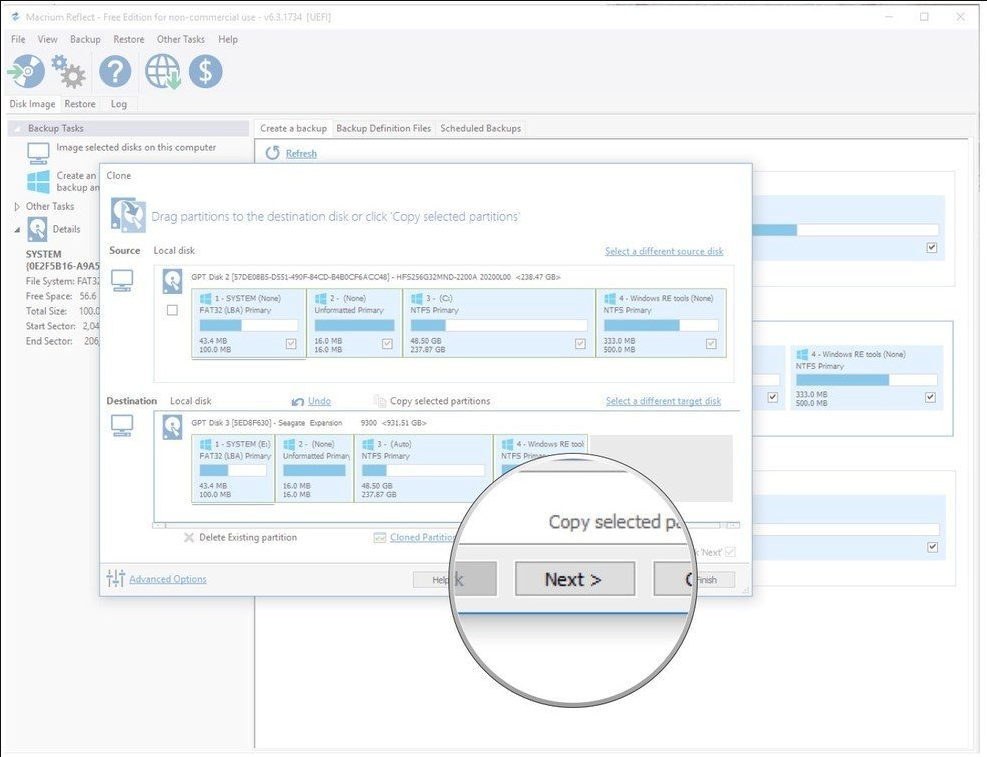This screenshot has width=987, height=757.
Task: Toggle background Windows RE tools partition checkbox
Action: (x=931, y=398)
